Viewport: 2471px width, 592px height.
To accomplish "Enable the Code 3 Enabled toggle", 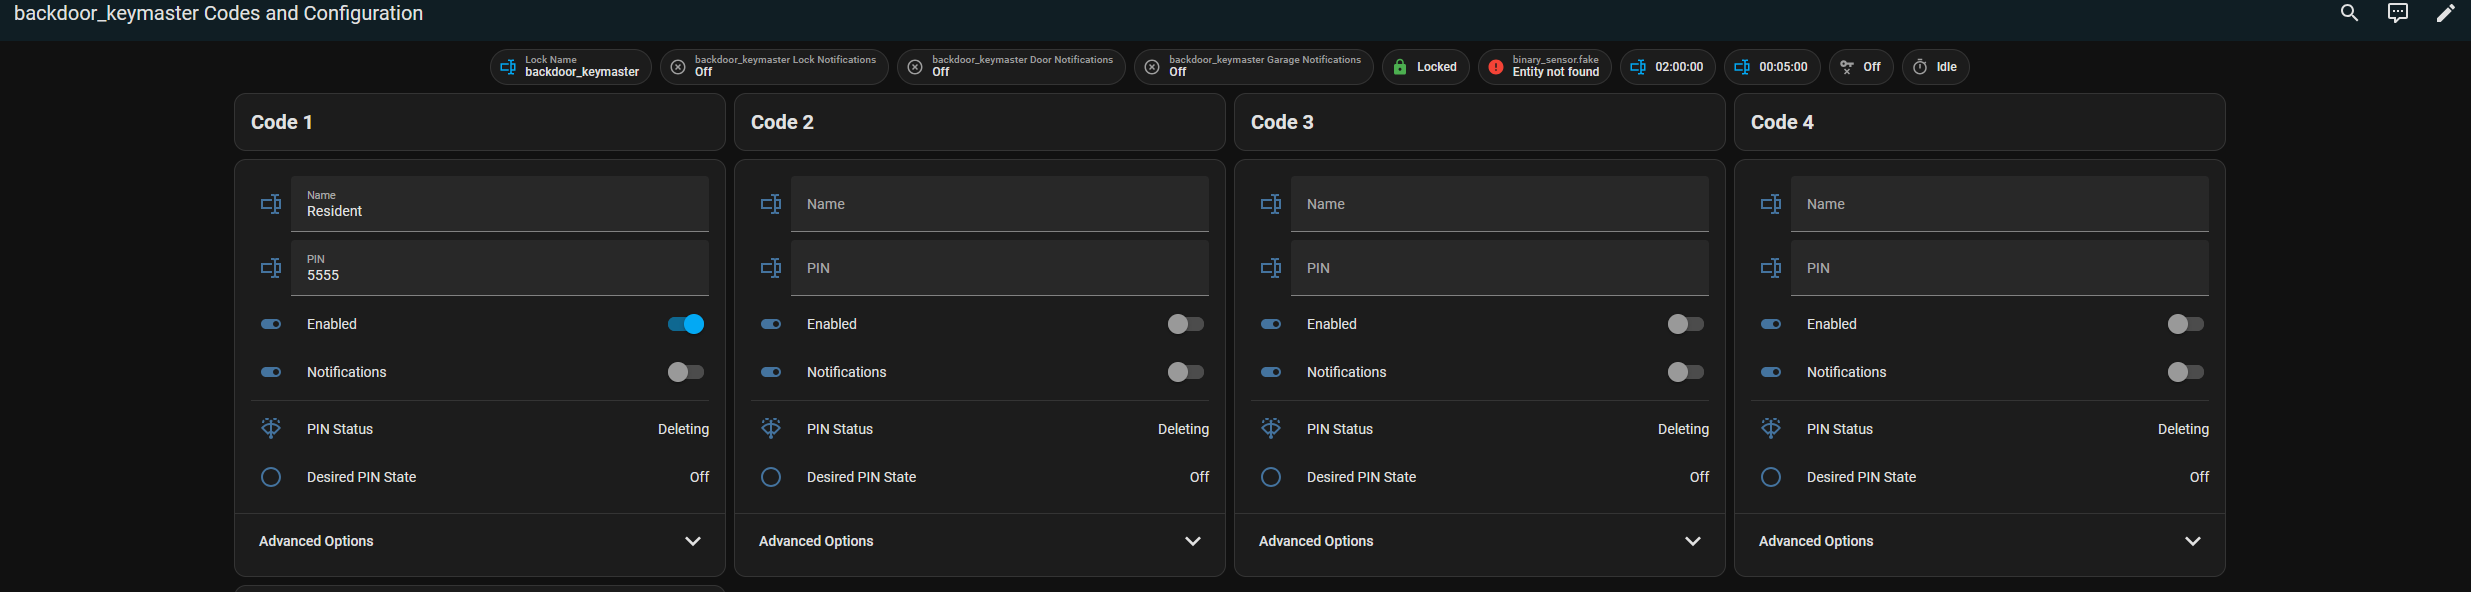I will pos(1685,324).
